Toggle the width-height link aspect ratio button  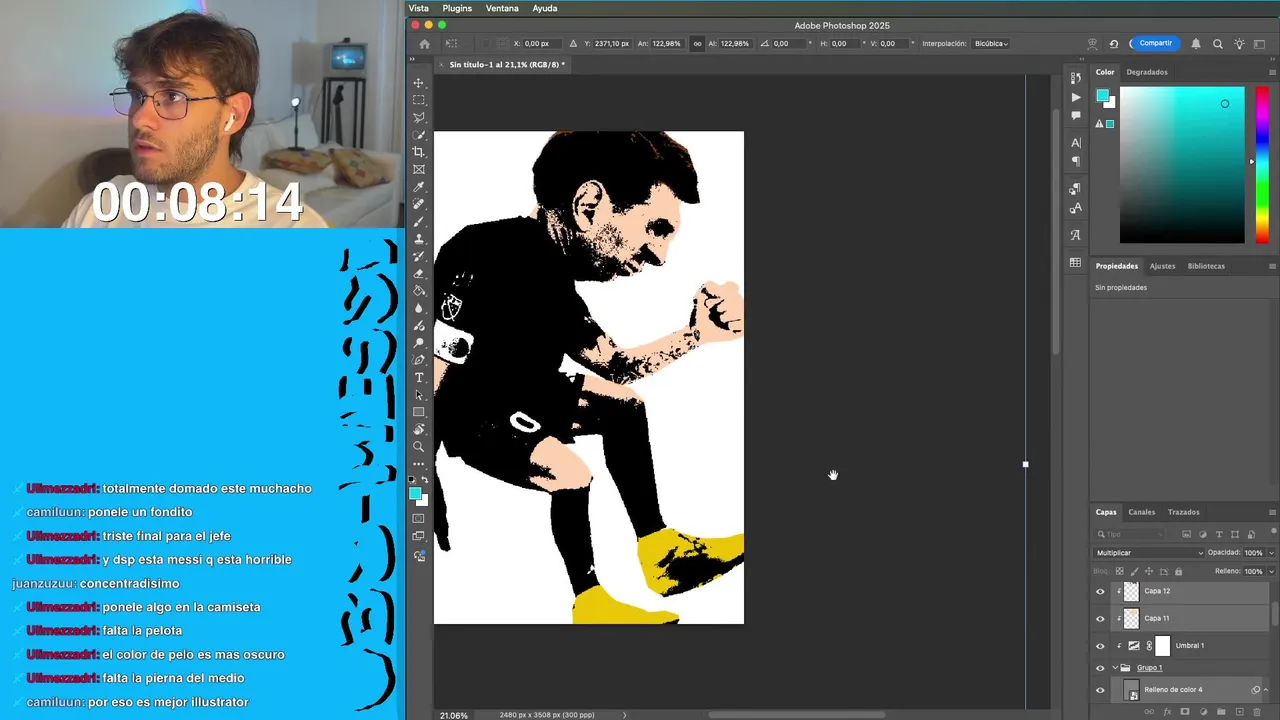[x=698, y=44]
